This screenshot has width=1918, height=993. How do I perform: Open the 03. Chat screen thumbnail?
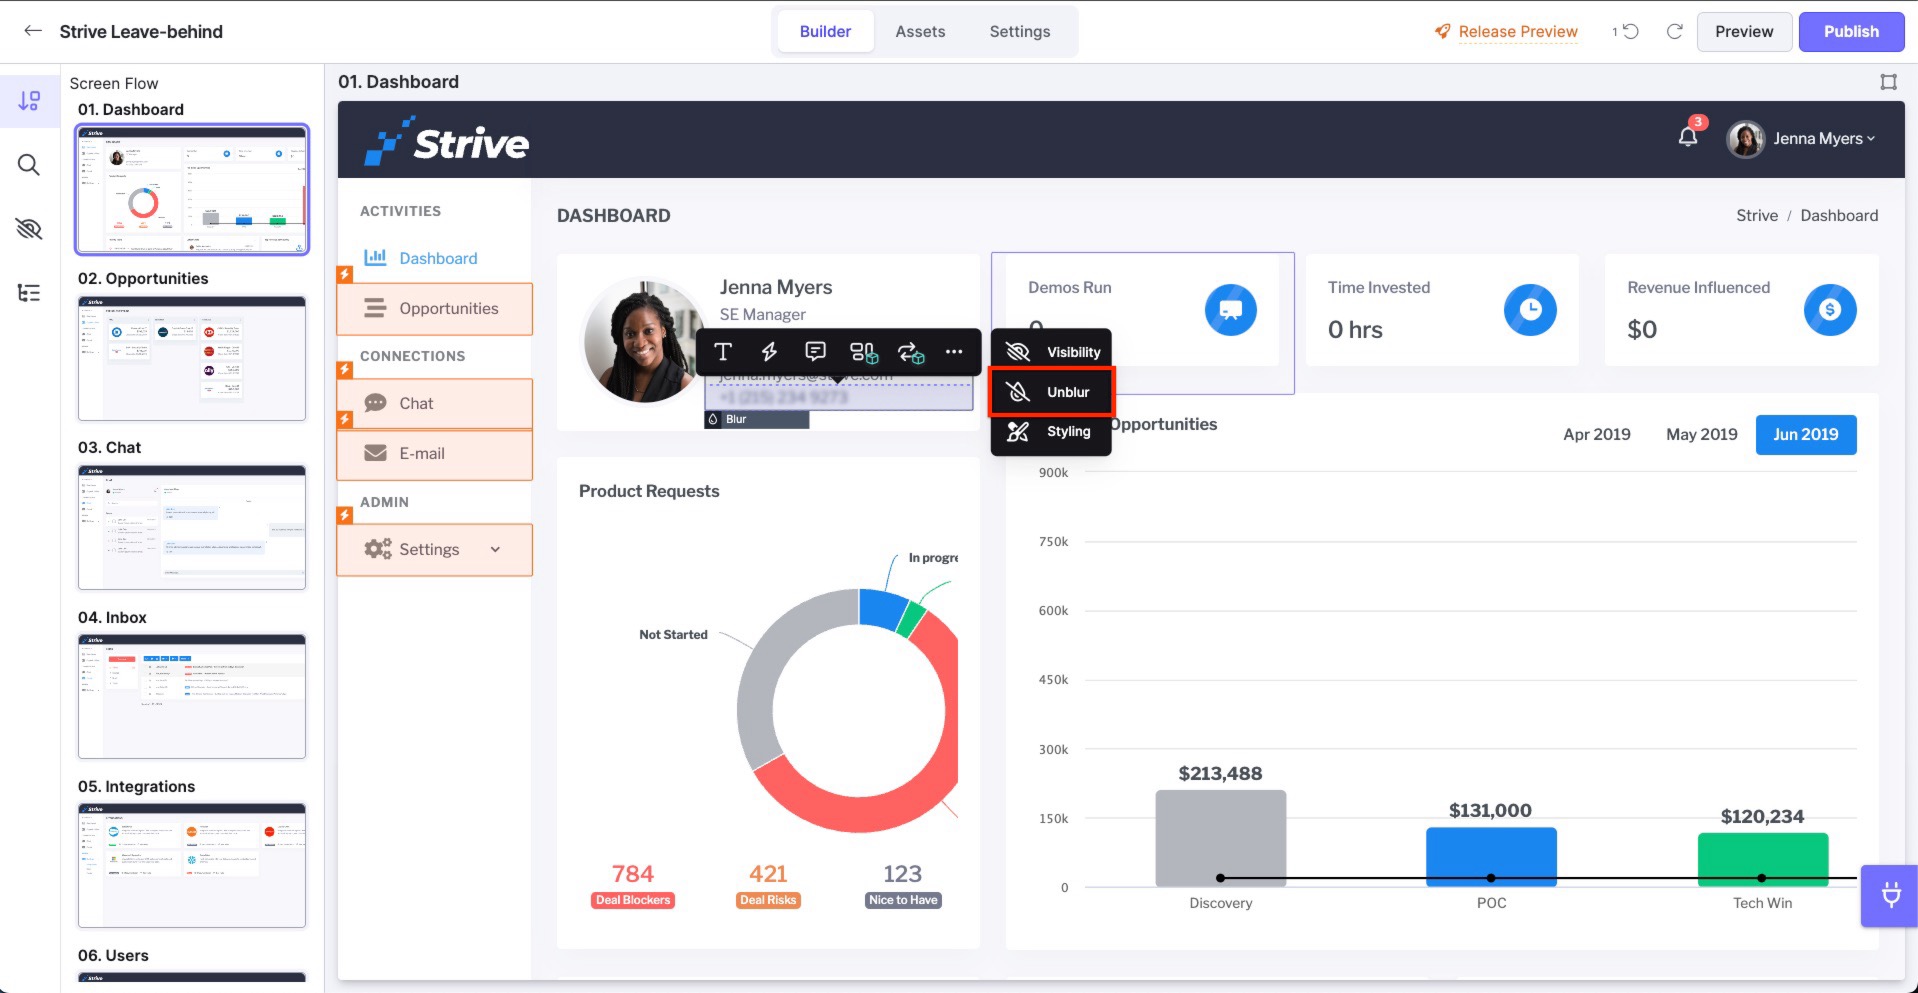(x=192, y=527)
